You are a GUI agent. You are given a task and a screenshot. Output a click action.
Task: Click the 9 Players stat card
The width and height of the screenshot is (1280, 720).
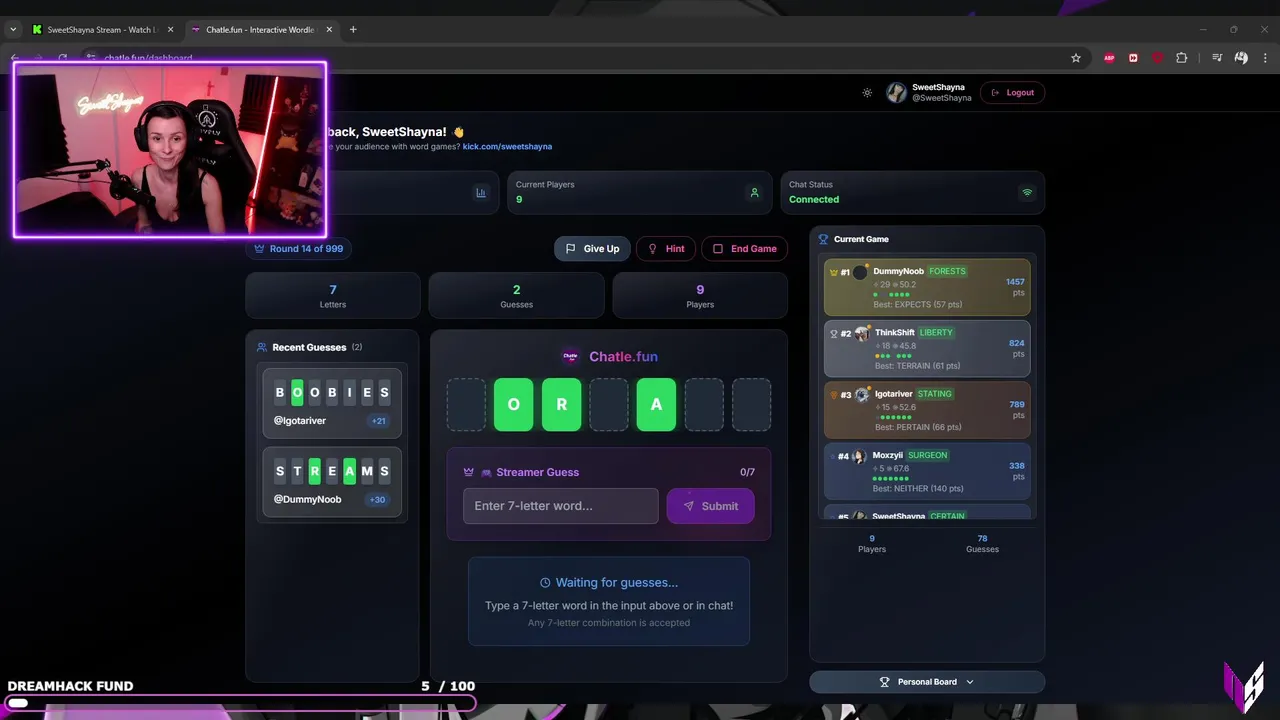(x=700, y=296)
